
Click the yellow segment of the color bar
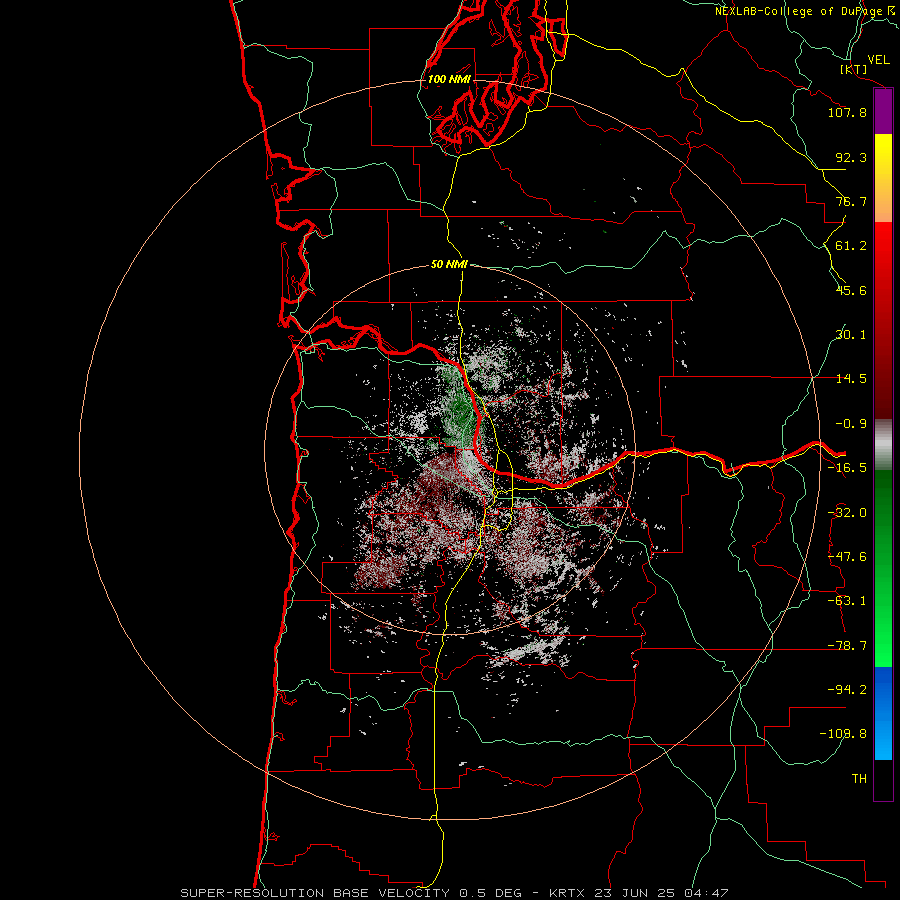pos(883,158)
